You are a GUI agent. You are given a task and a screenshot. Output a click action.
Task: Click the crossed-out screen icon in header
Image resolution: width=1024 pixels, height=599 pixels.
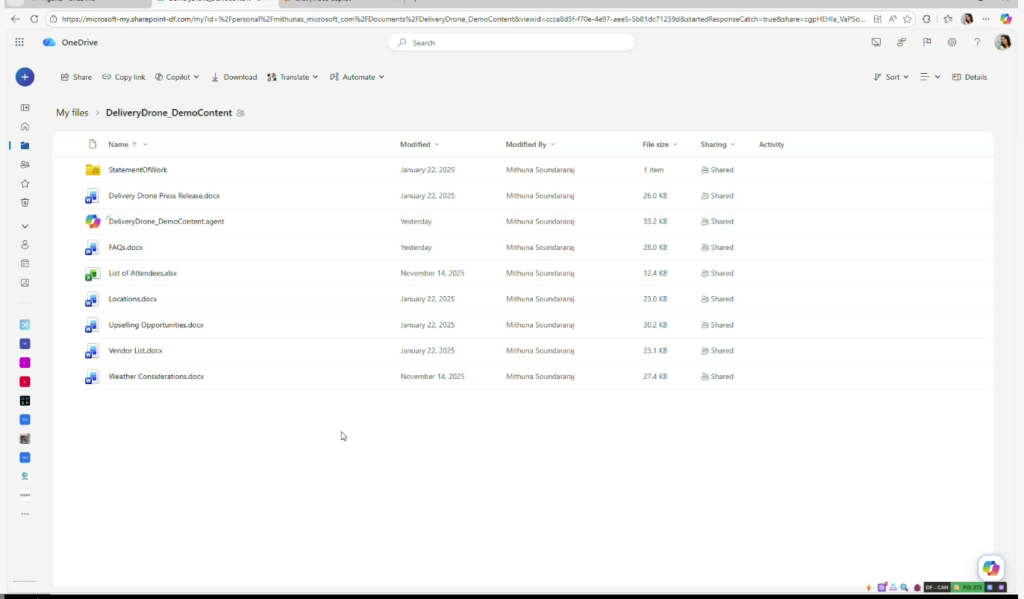(x=876, y=42)
